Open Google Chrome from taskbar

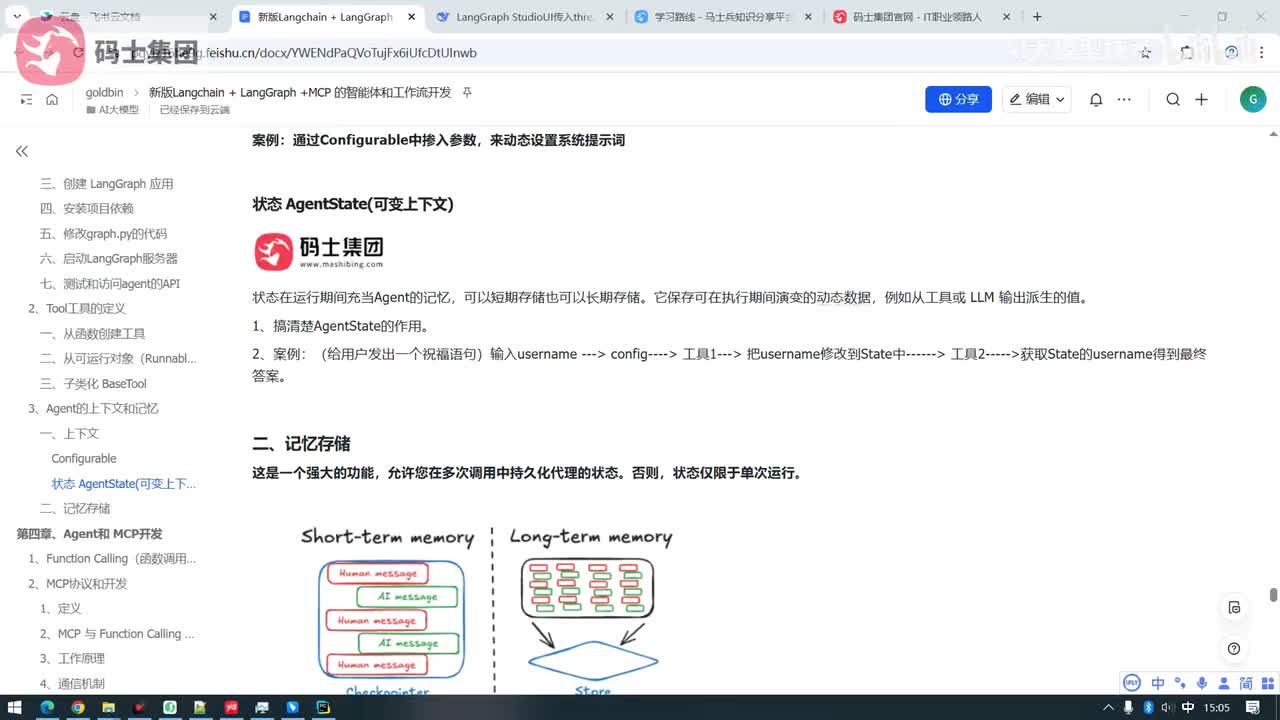pyautogui.click(x=78, y=707)
